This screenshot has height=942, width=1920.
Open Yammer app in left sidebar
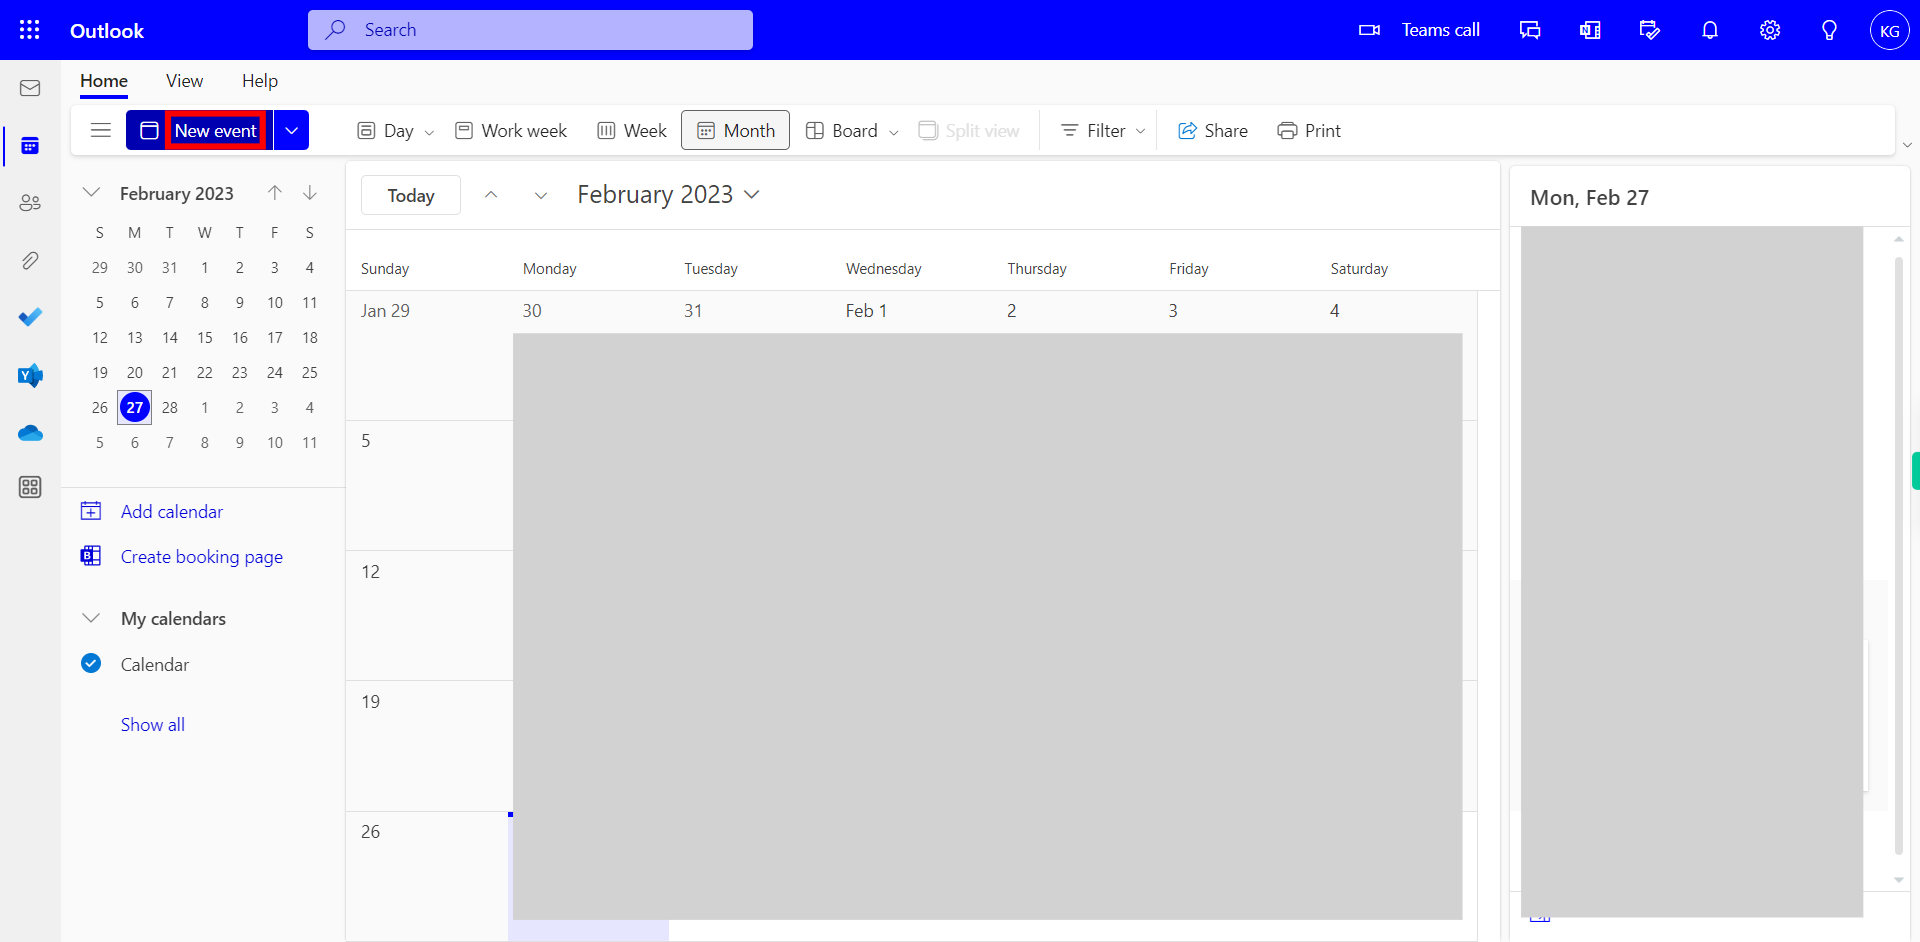[x=30, y=375]
